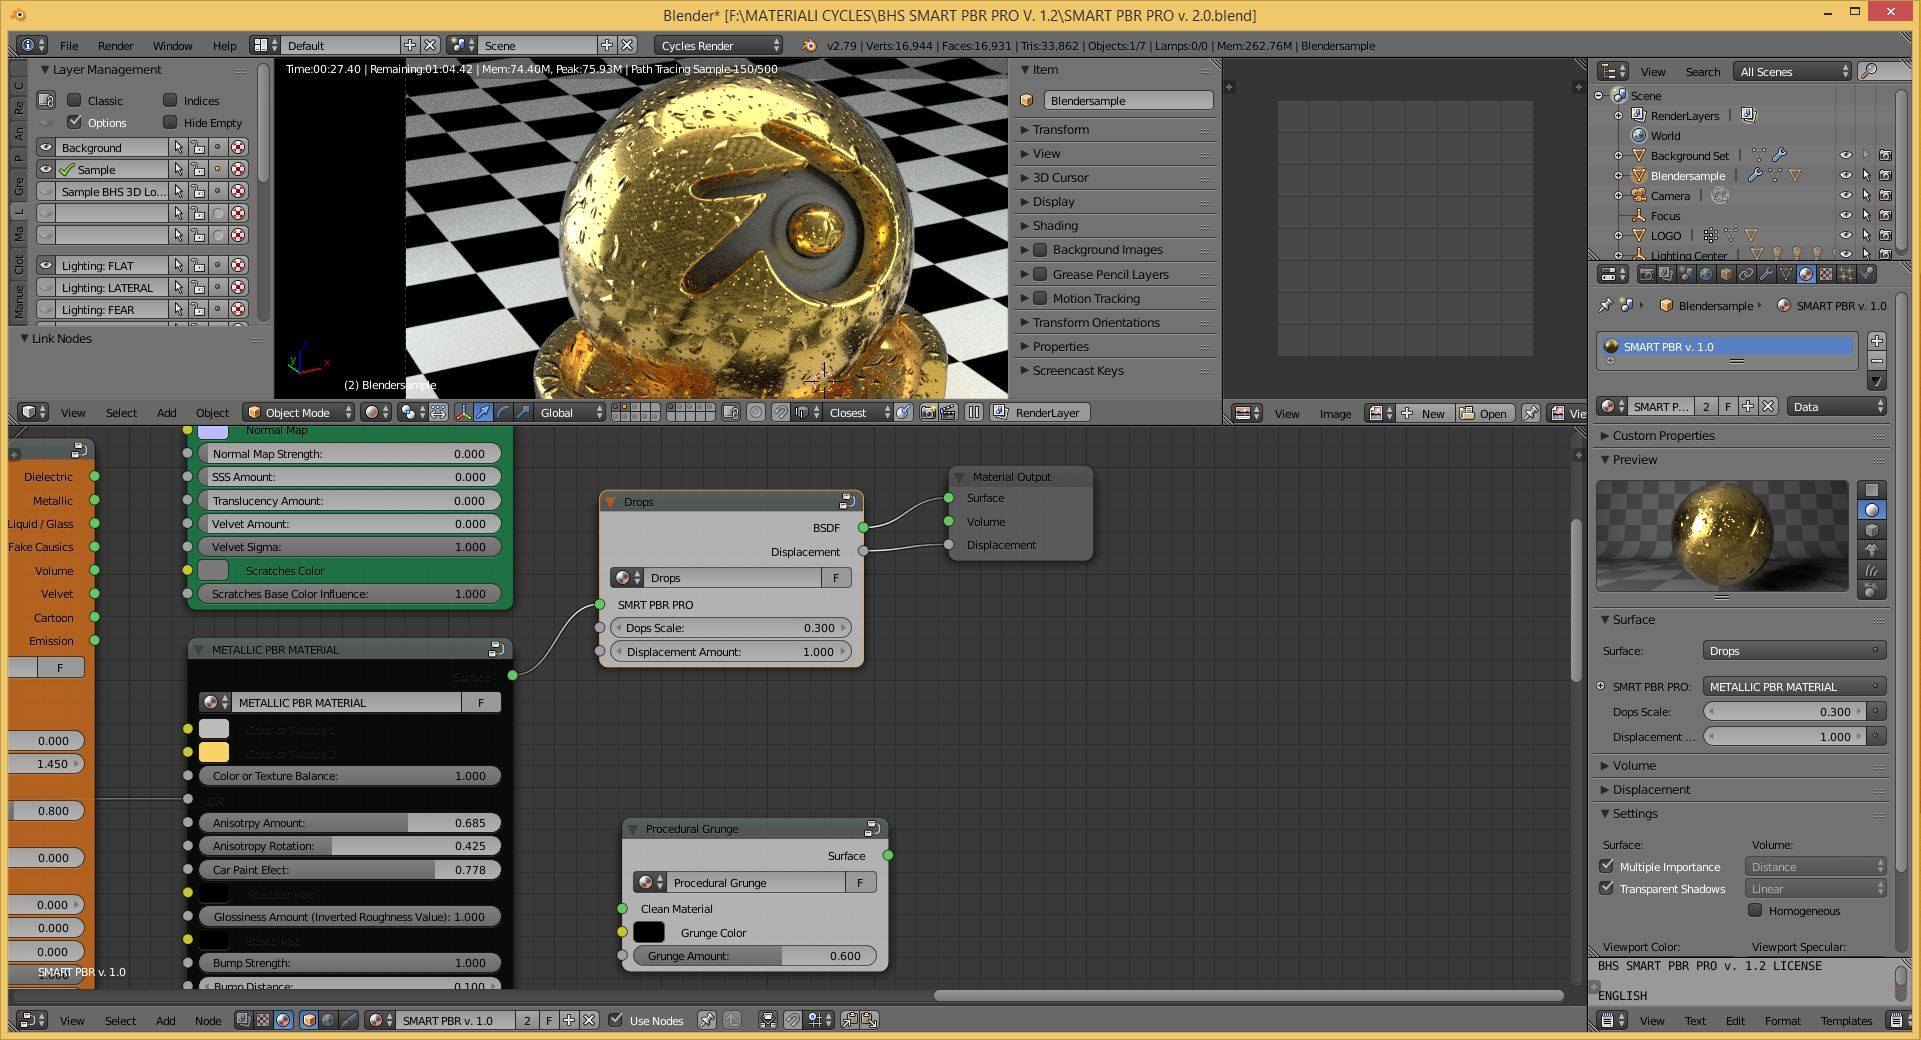This screenshot has width=1921, height=1040.
Task: Open Texture properties tab checker icon
Action: point(1826,274)
